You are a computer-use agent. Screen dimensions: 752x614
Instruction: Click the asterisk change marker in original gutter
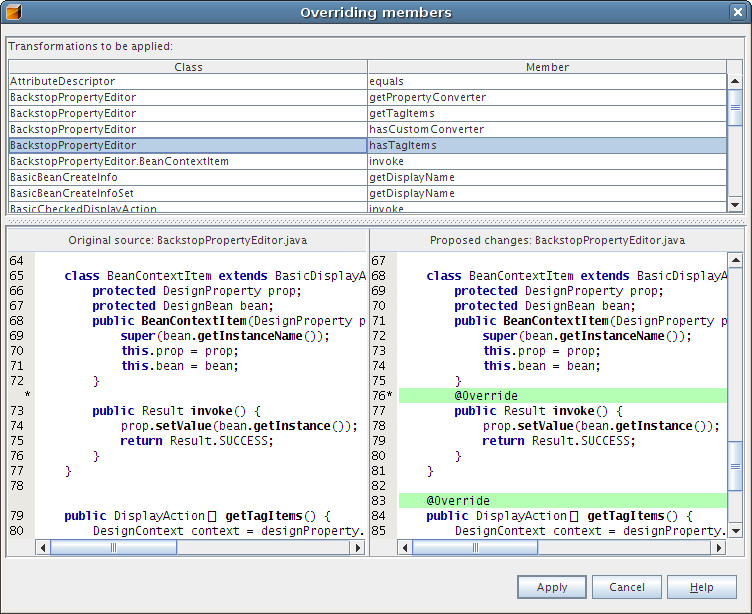click(x=27, y=394)
